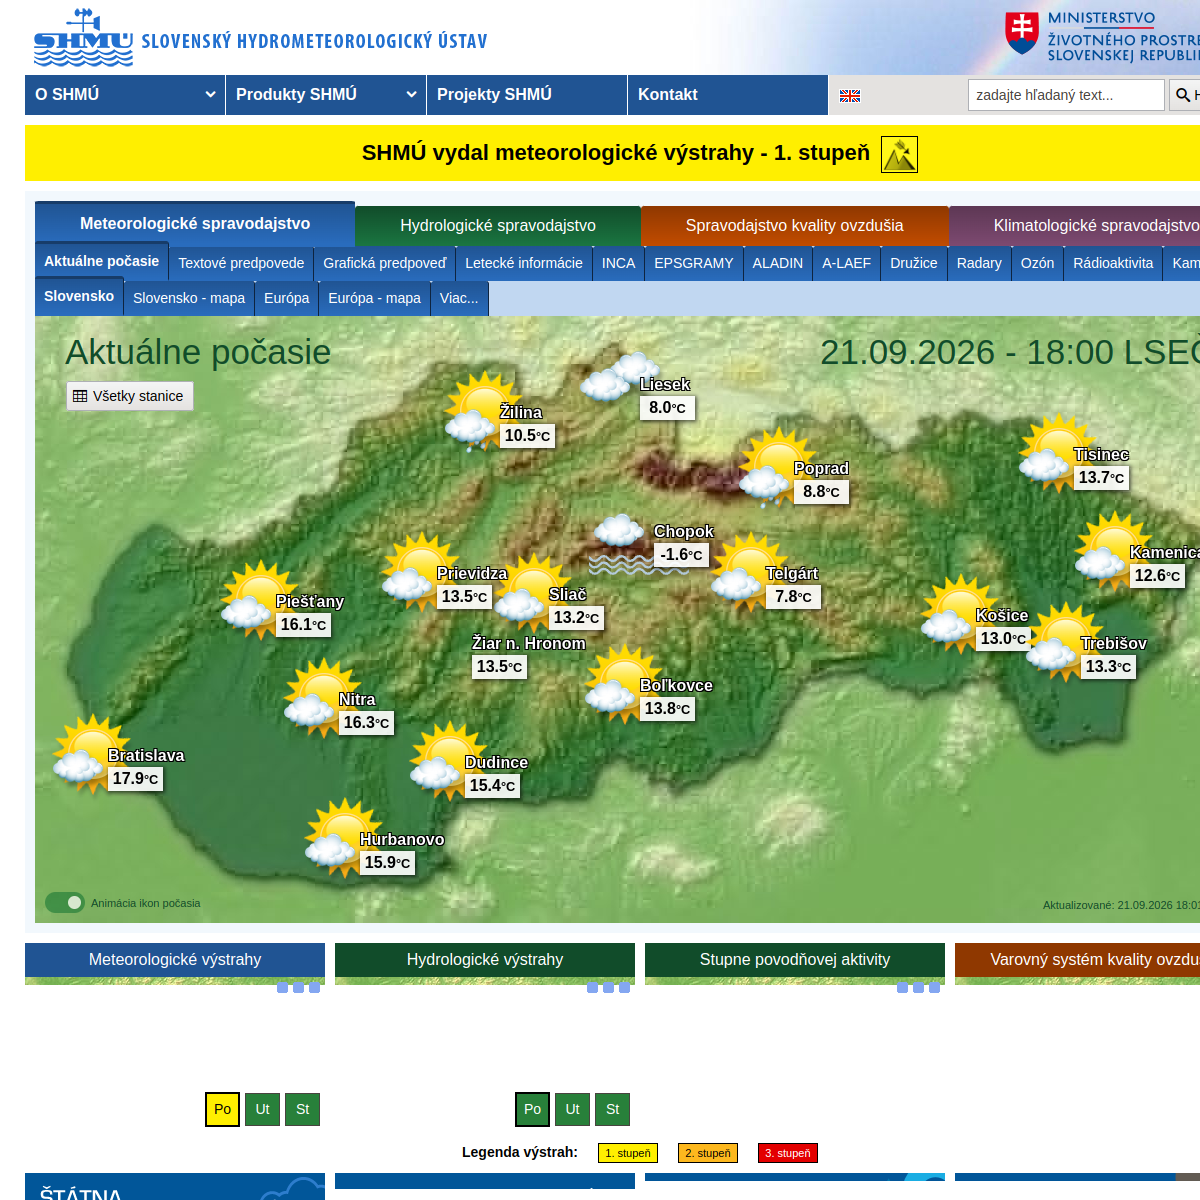Open the Grafická predpoveď tab
Viewport: 1200px width, 1200px height.
385,263
